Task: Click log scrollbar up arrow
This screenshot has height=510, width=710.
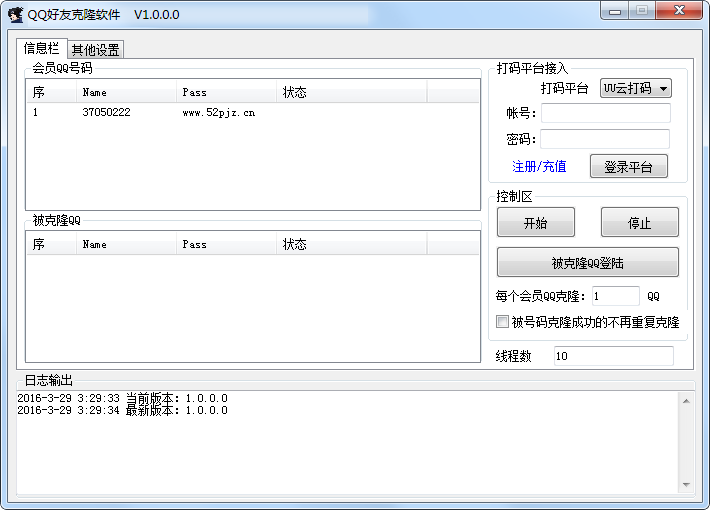Action: point(687,401)
